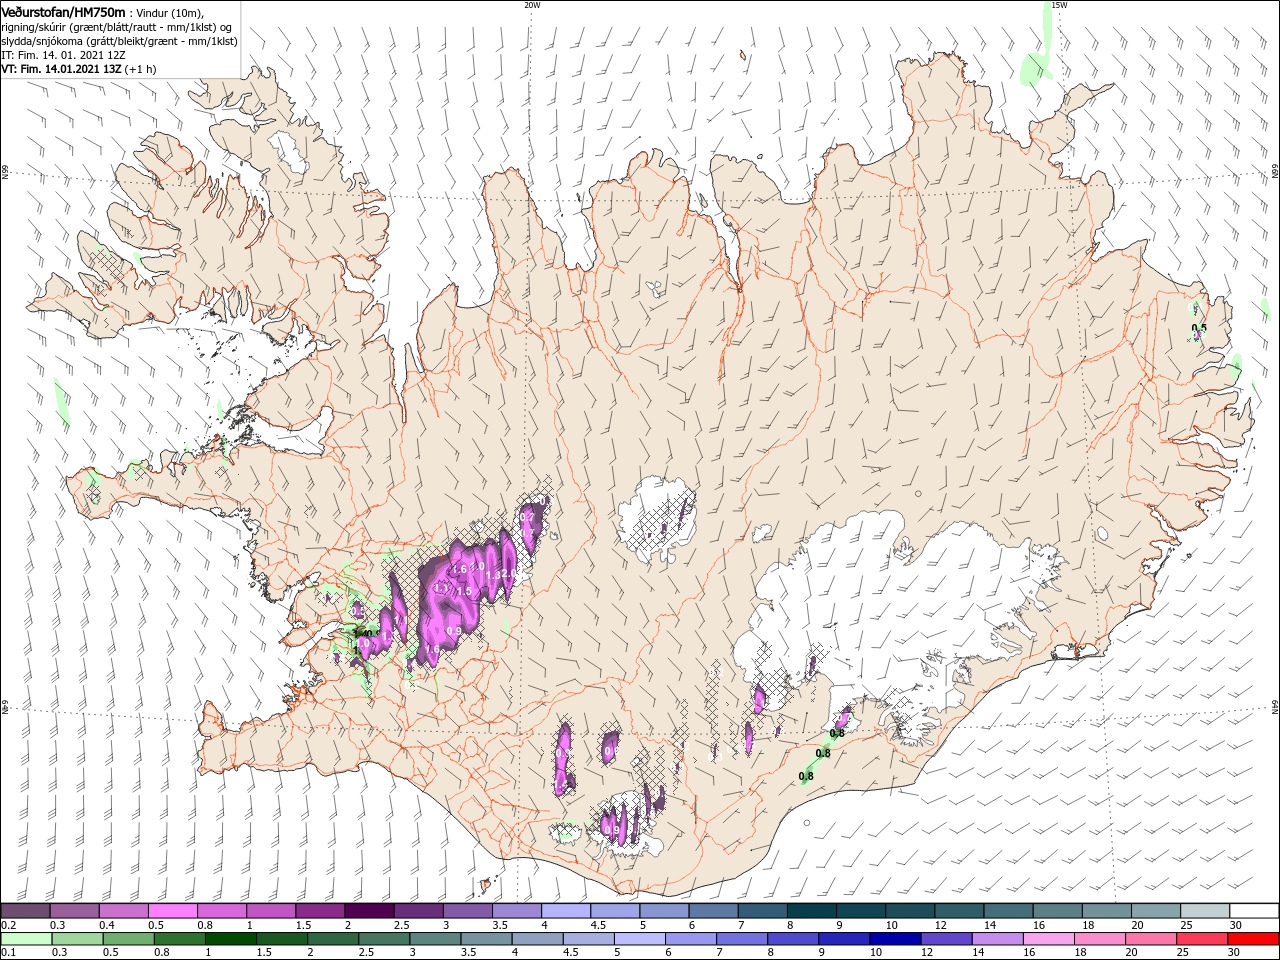Choose the 0.8 swatch in the upper legend row
The width and height of the screenshot is (1280, 960).
(x=221, y=911)
